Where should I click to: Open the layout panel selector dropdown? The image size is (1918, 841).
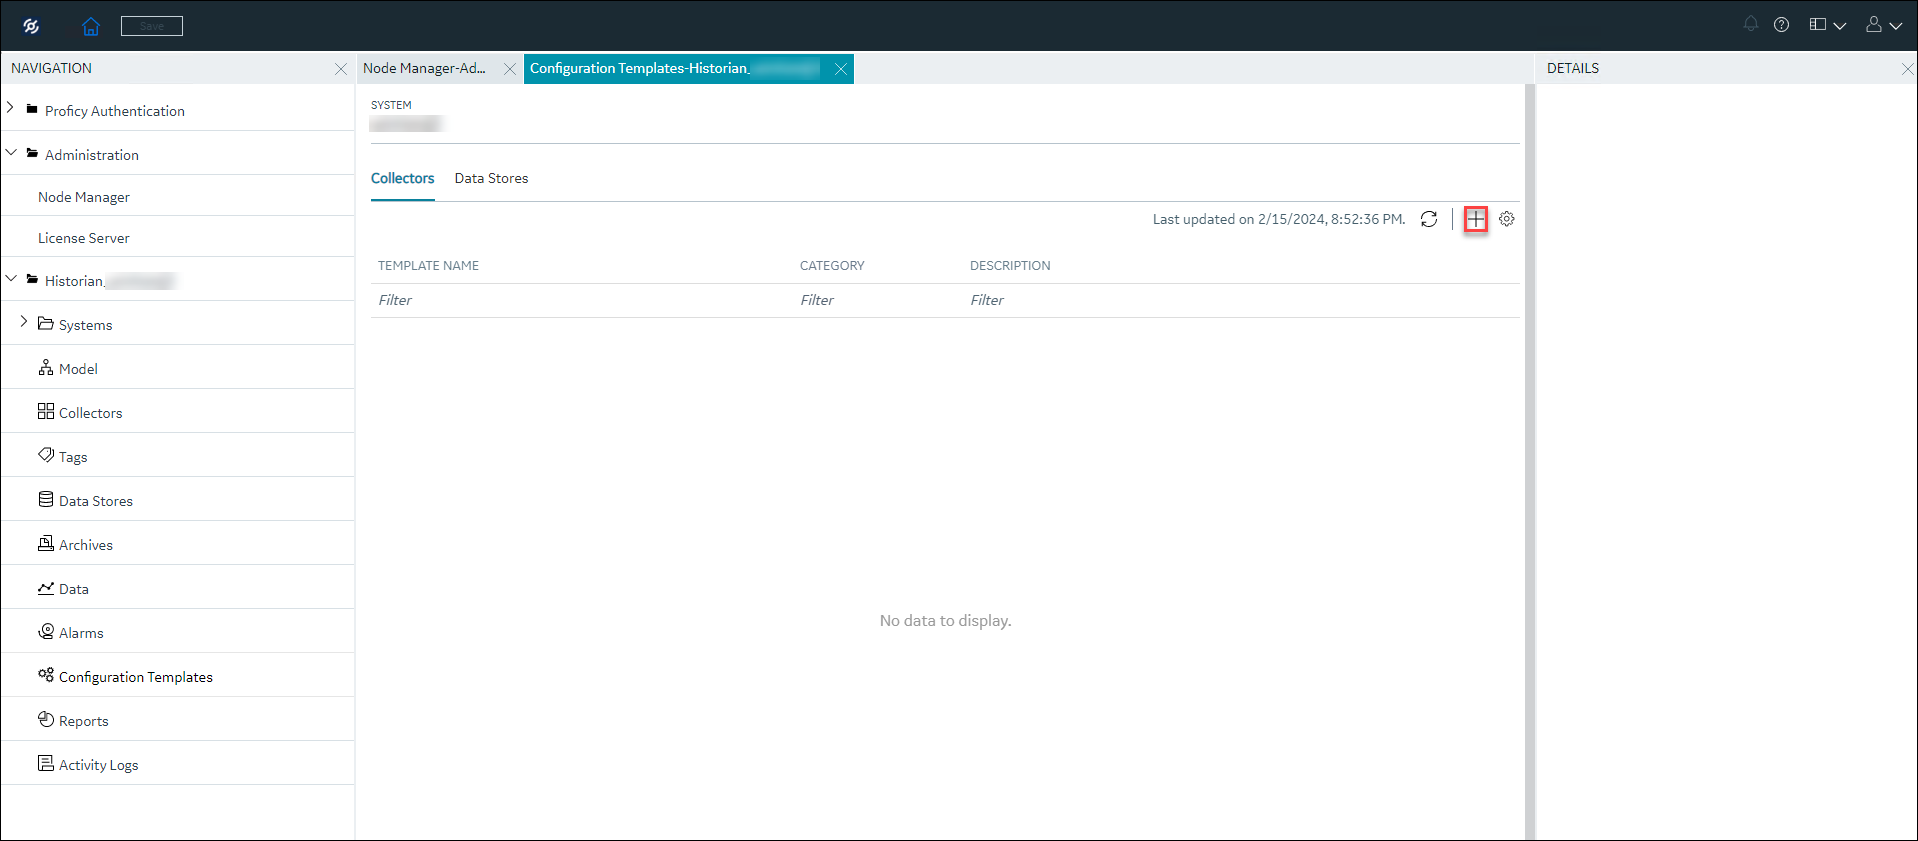pos(1827,25)
